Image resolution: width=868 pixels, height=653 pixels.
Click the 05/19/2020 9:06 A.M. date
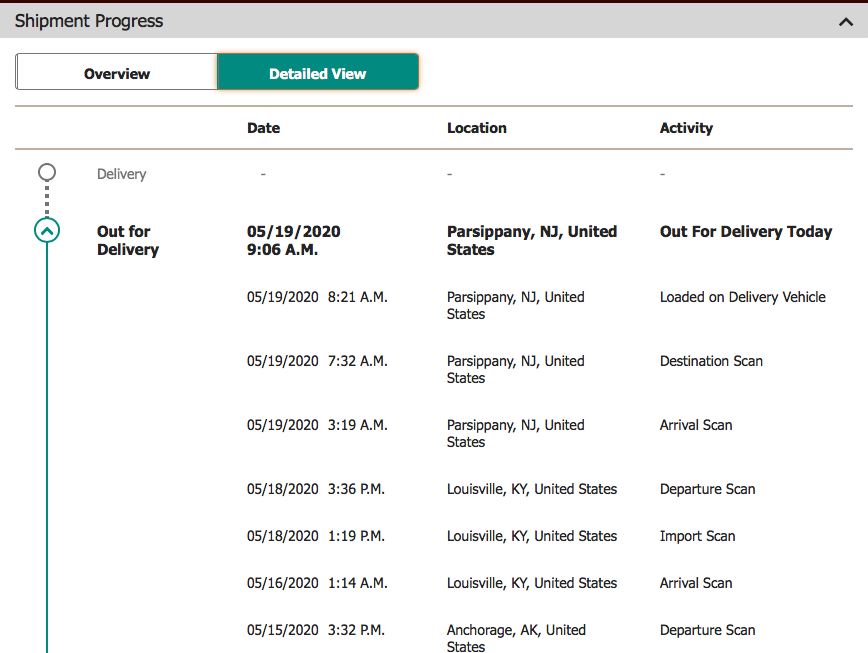293,240
